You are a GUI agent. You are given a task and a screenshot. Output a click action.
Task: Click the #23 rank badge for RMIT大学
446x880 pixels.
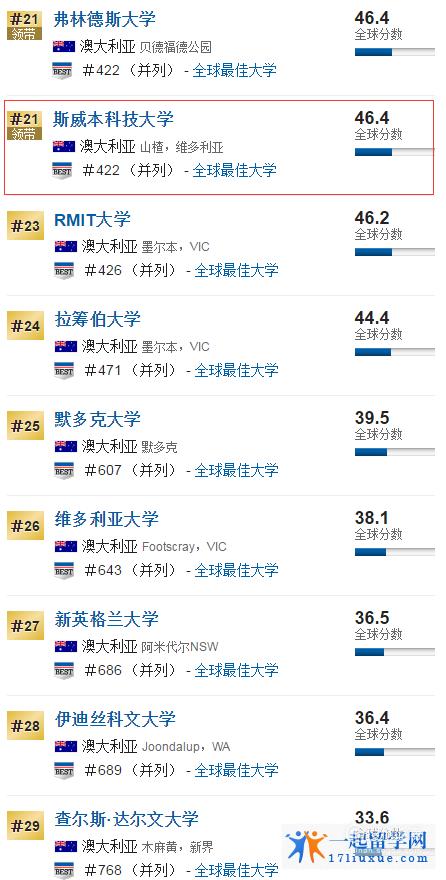pos(25,227)
